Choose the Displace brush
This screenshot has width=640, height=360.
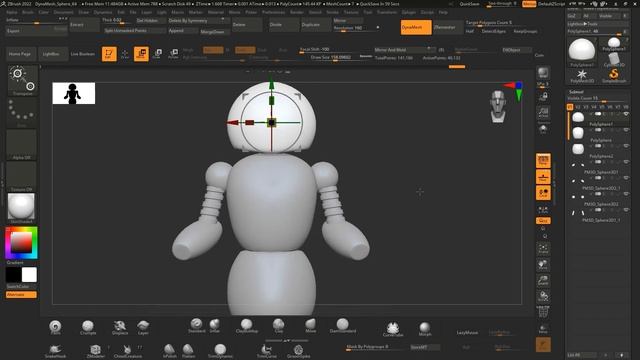click(x=120, y=327)
